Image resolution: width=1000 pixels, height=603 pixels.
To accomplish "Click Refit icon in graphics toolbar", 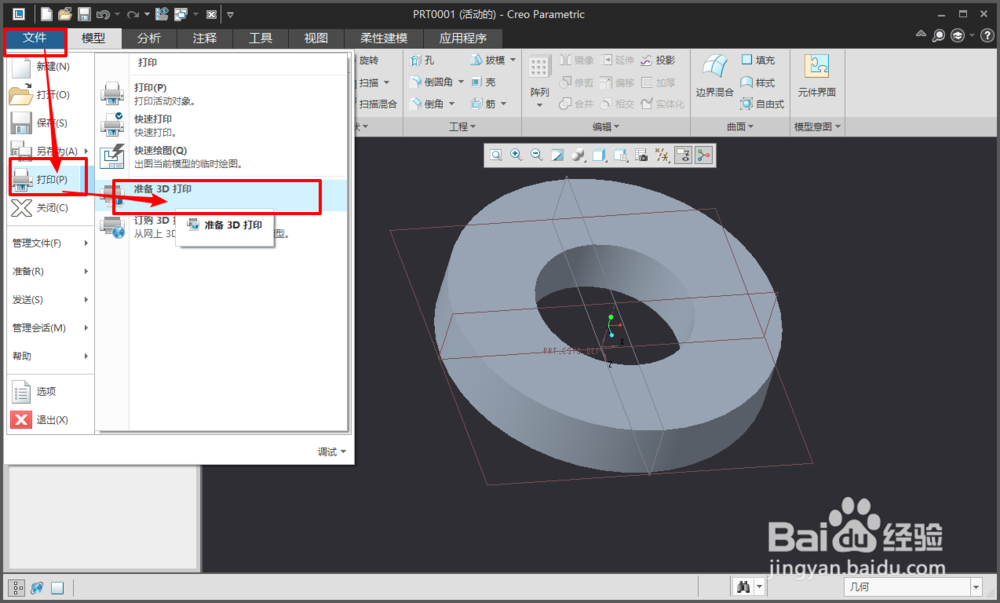I will point(496,155).
